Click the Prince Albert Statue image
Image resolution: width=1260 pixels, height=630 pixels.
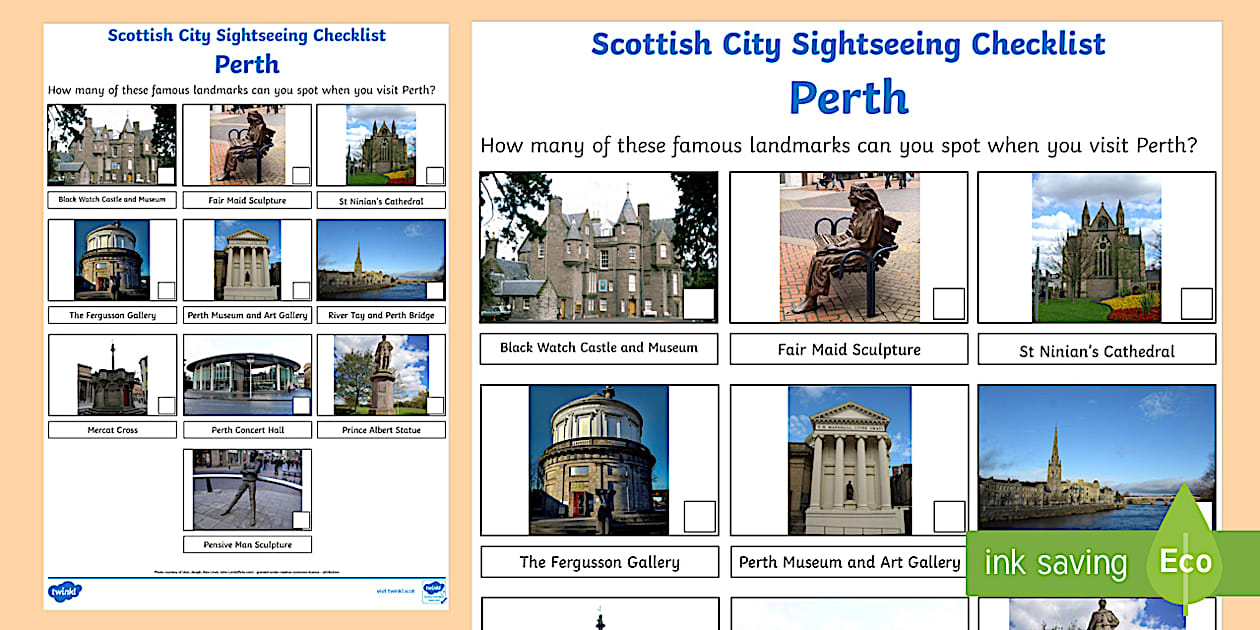coord(380,375)
